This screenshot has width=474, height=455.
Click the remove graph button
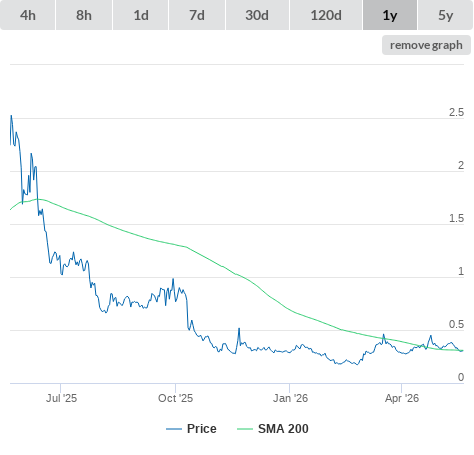tap(426, 45)
